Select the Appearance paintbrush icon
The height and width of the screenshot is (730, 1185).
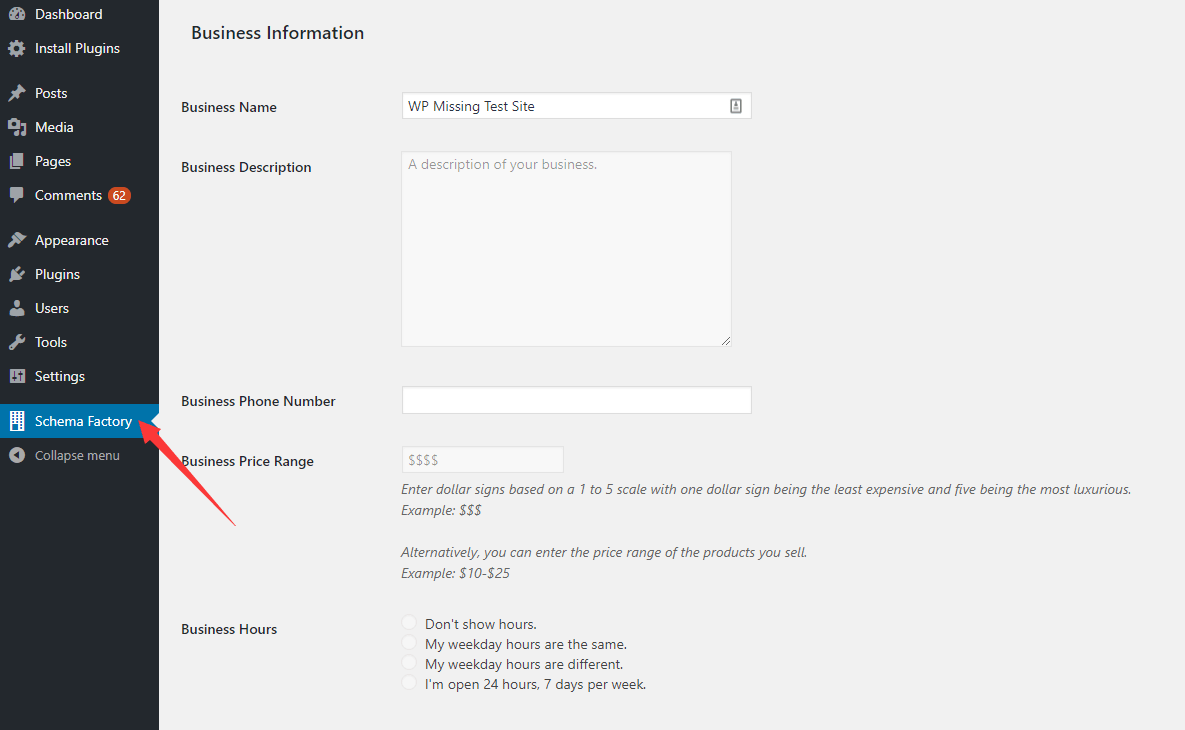16,240
